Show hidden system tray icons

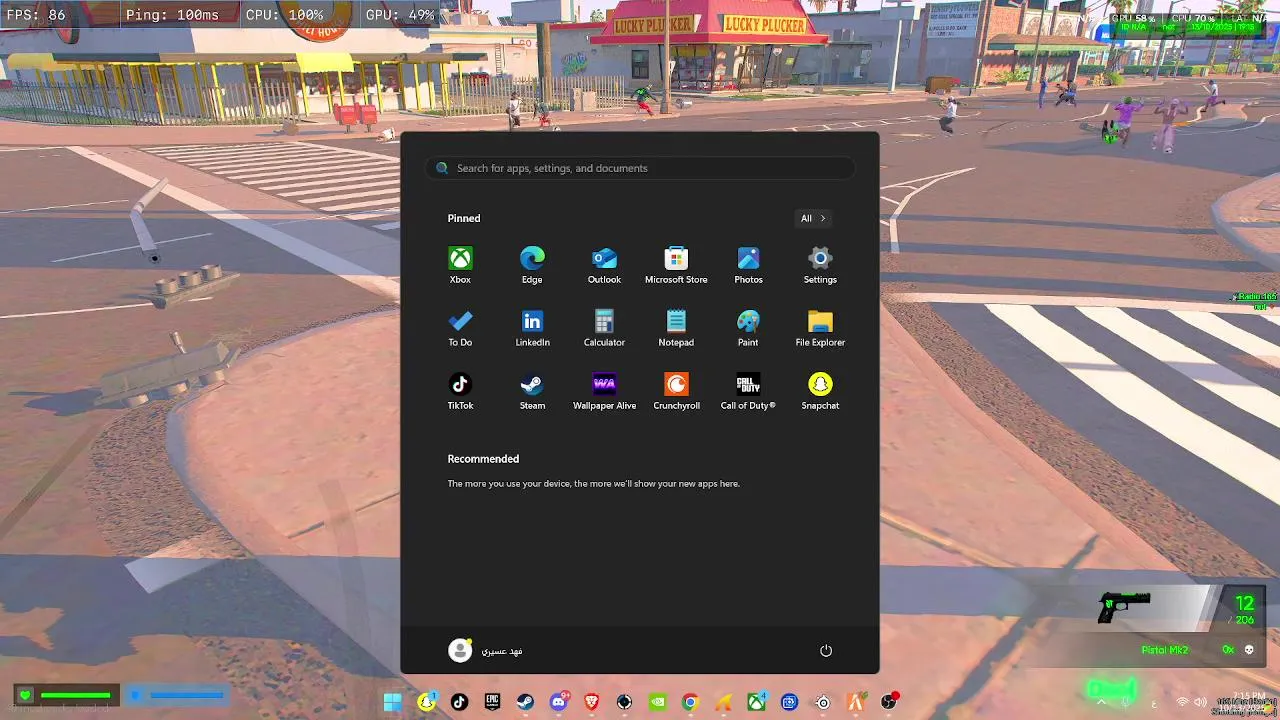tap(1101, 702)
